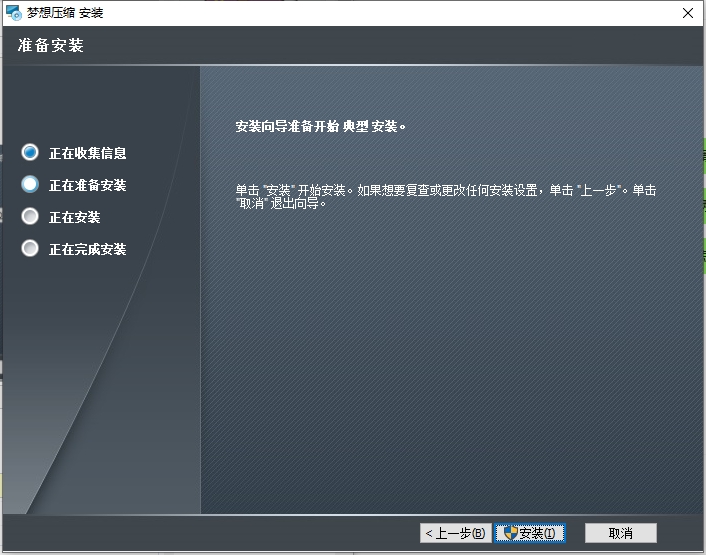Select the 正在完成安装 step indicator
The width and height of the screenshot is (706, 555).
coord(30,248)
